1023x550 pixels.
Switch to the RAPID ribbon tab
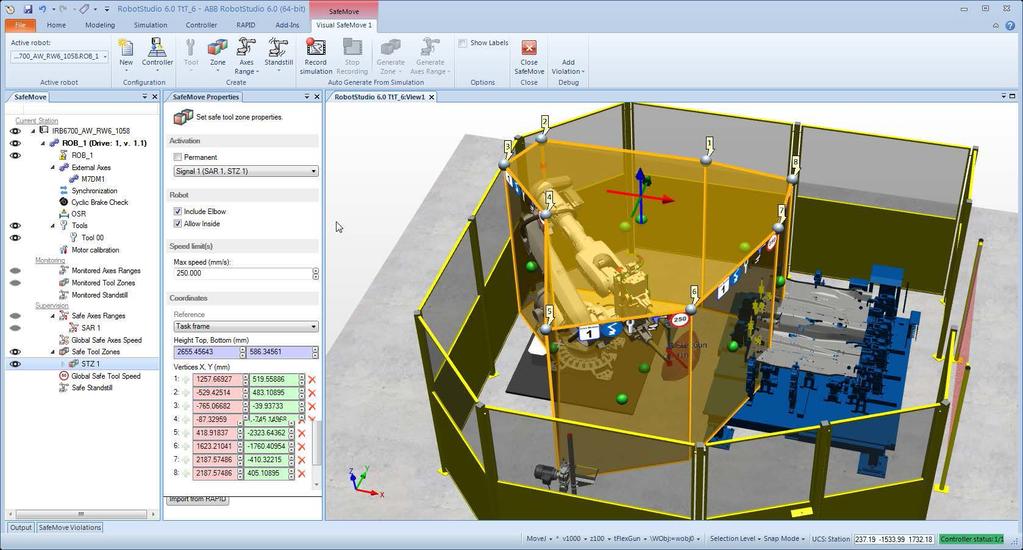coord(245,25)
